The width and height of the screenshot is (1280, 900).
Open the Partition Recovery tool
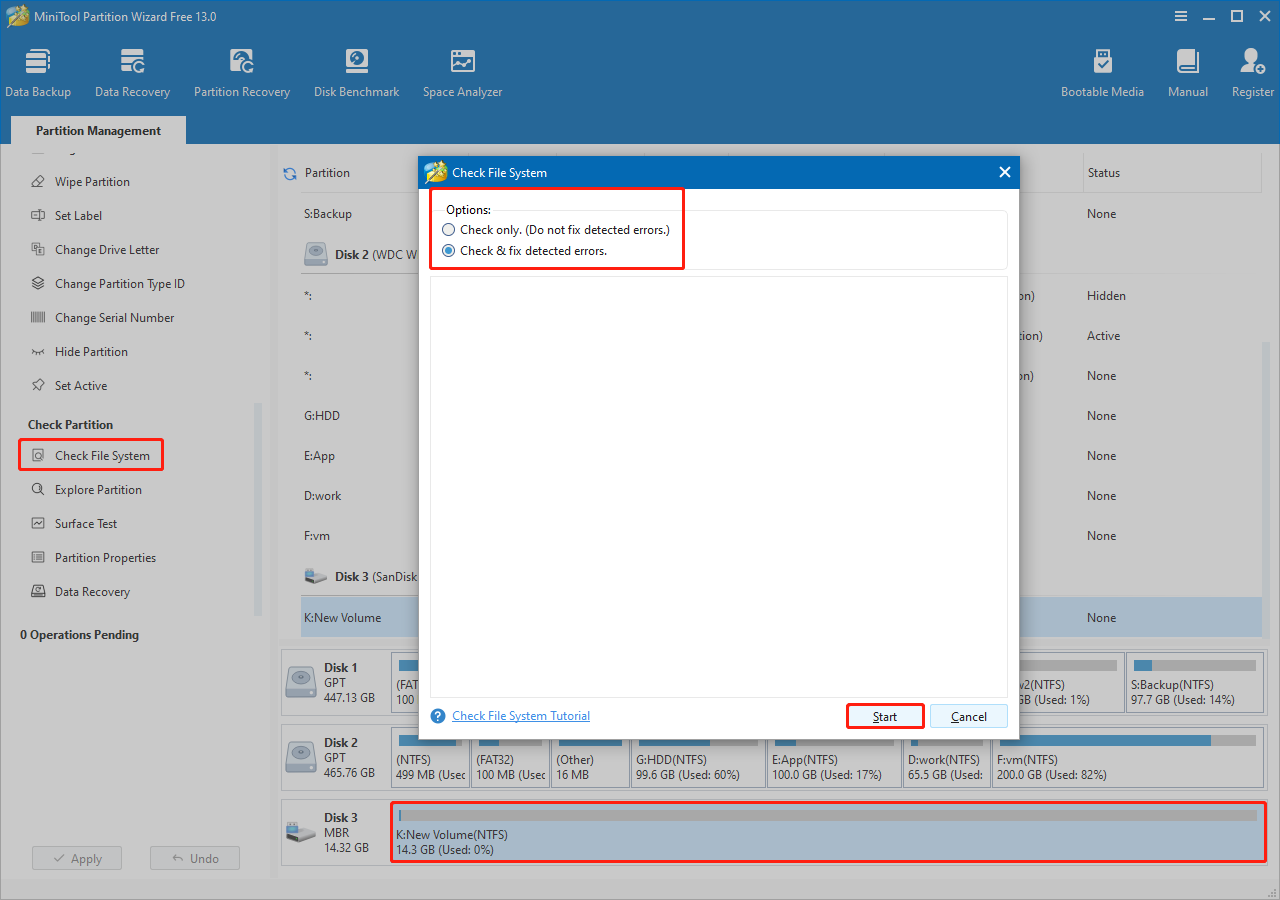(x=241, y=70)
